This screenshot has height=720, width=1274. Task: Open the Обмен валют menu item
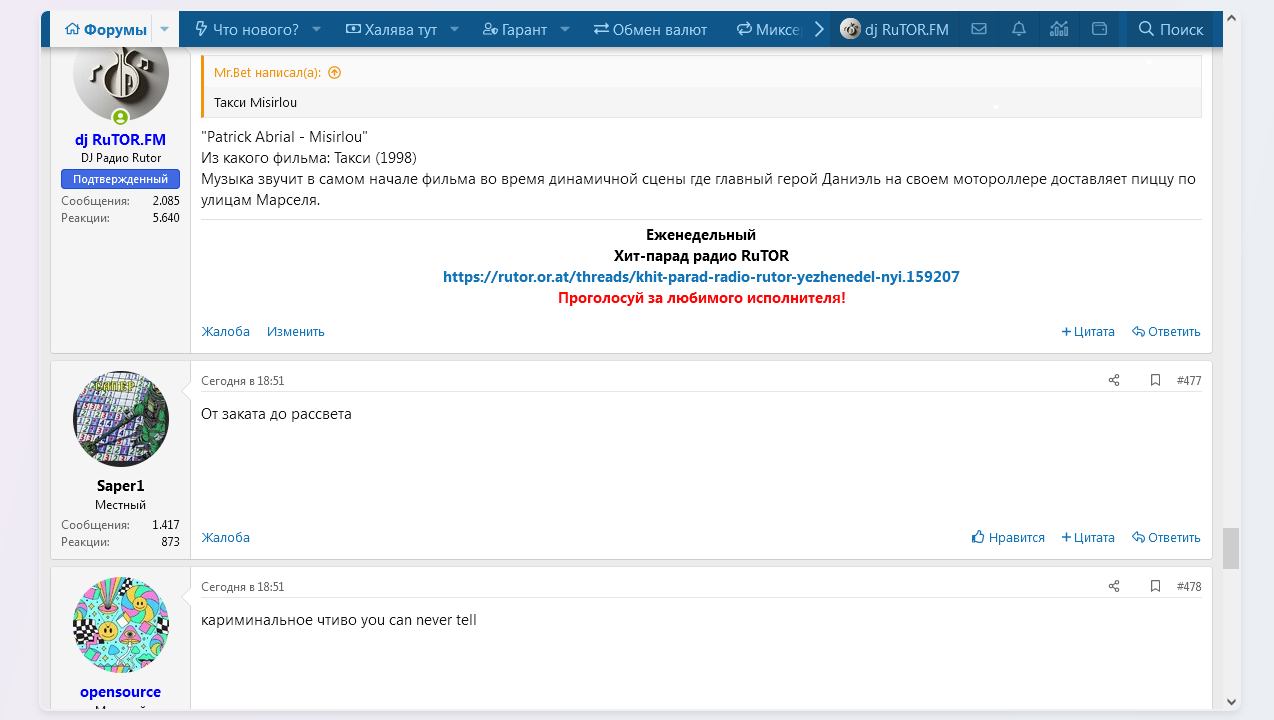pyautogui.click(x=650, y=29)
